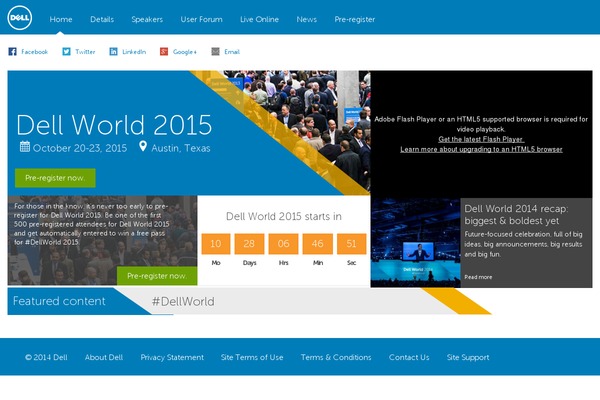Click the Facebook share icon
The image size is (600, 400).
pyautogui.click(x=13, y=52)
